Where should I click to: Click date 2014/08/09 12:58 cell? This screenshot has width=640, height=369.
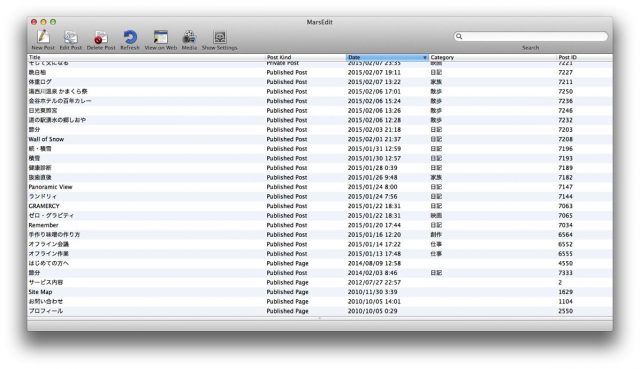pyautogui.click(x=374, y=263)
